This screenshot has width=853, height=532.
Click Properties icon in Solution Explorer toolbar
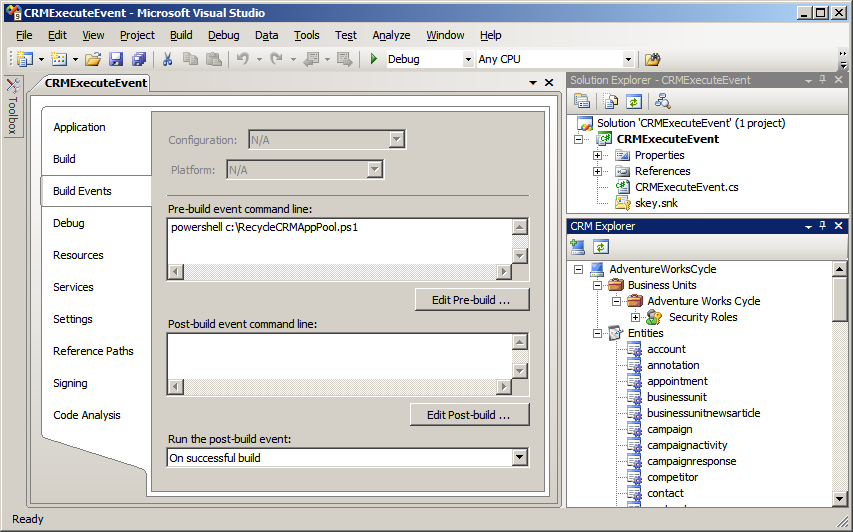pyautogui.click(x=582, y=101)
